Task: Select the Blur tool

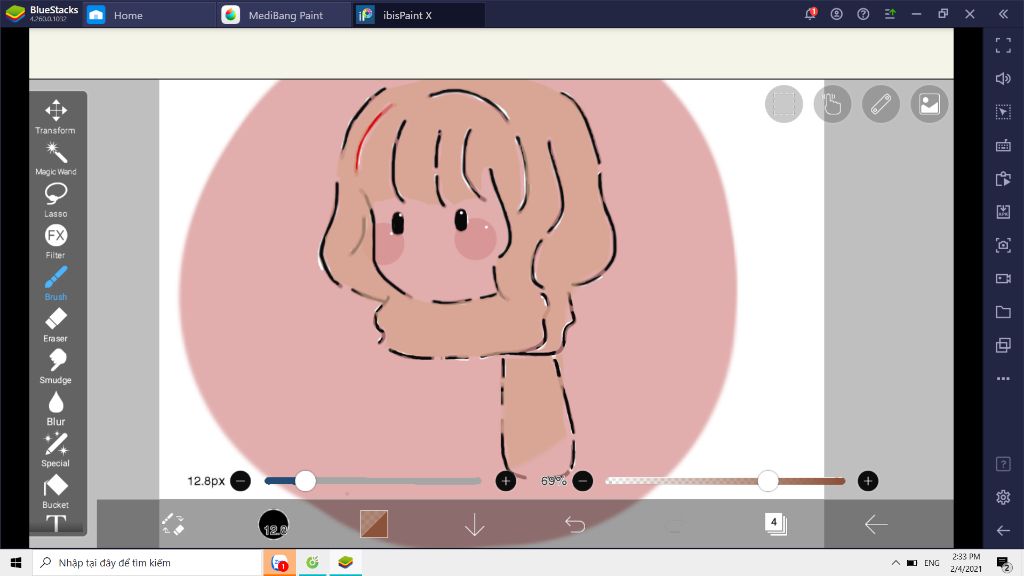Action: [x=56, y=408]
